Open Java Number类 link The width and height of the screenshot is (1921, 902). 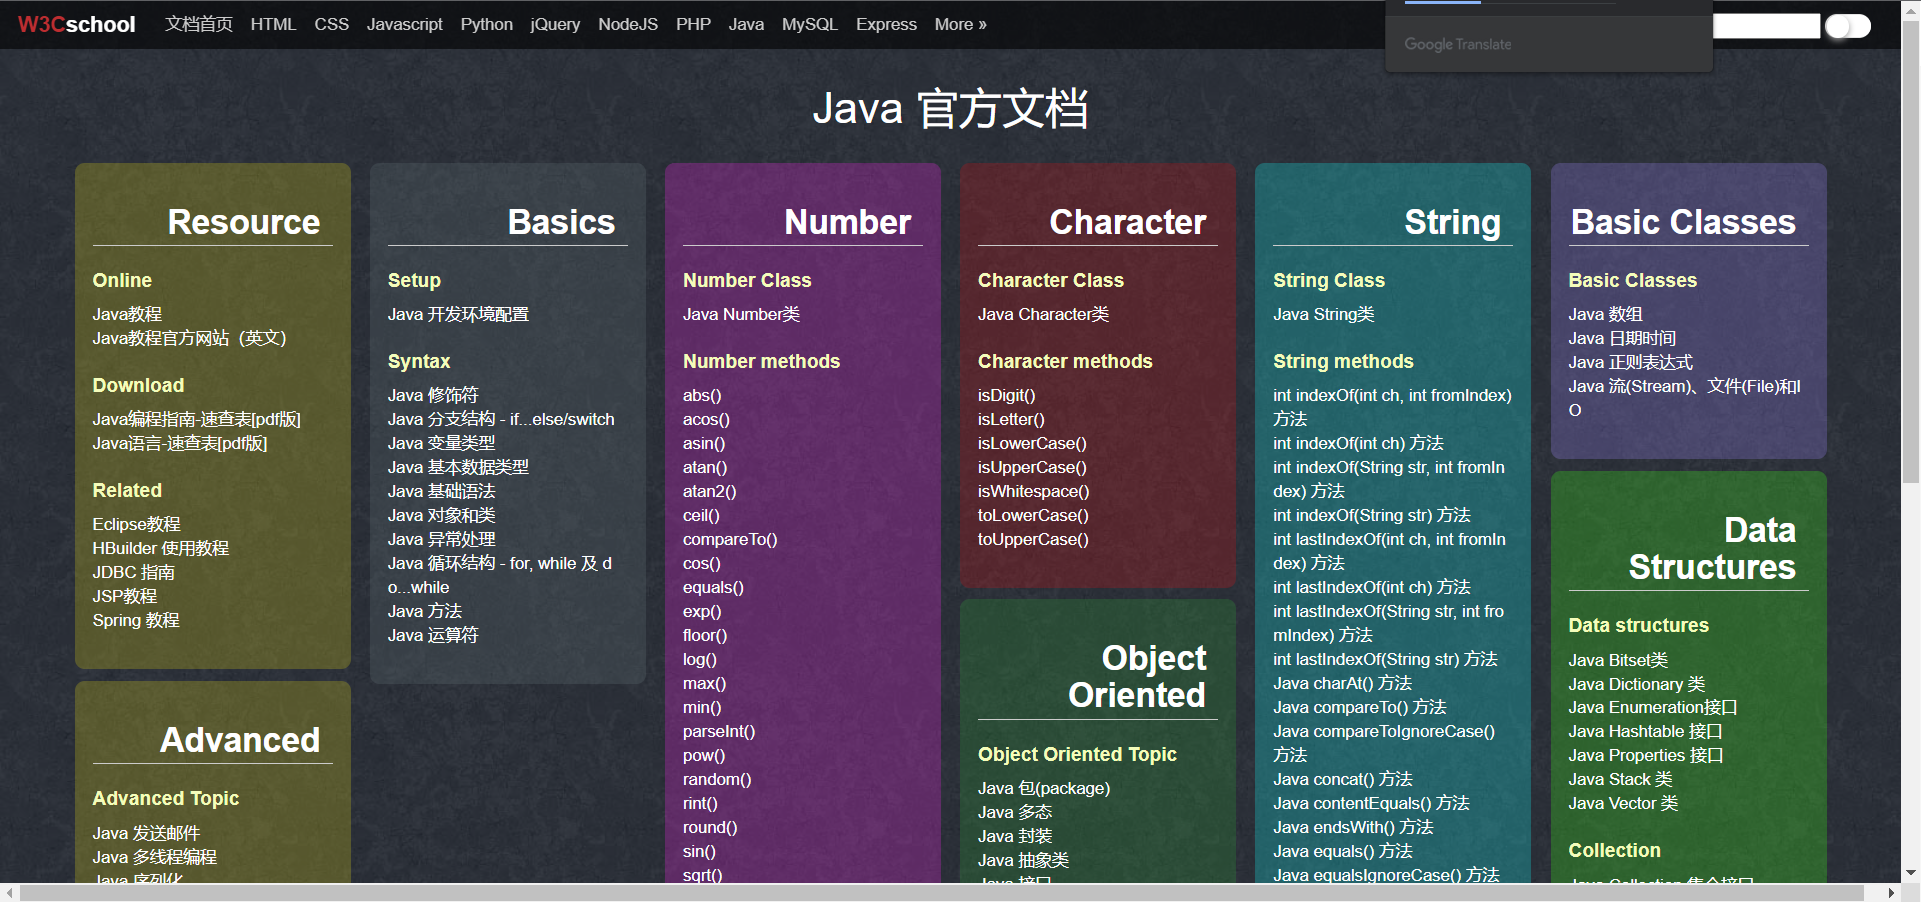tap(741, 314)
